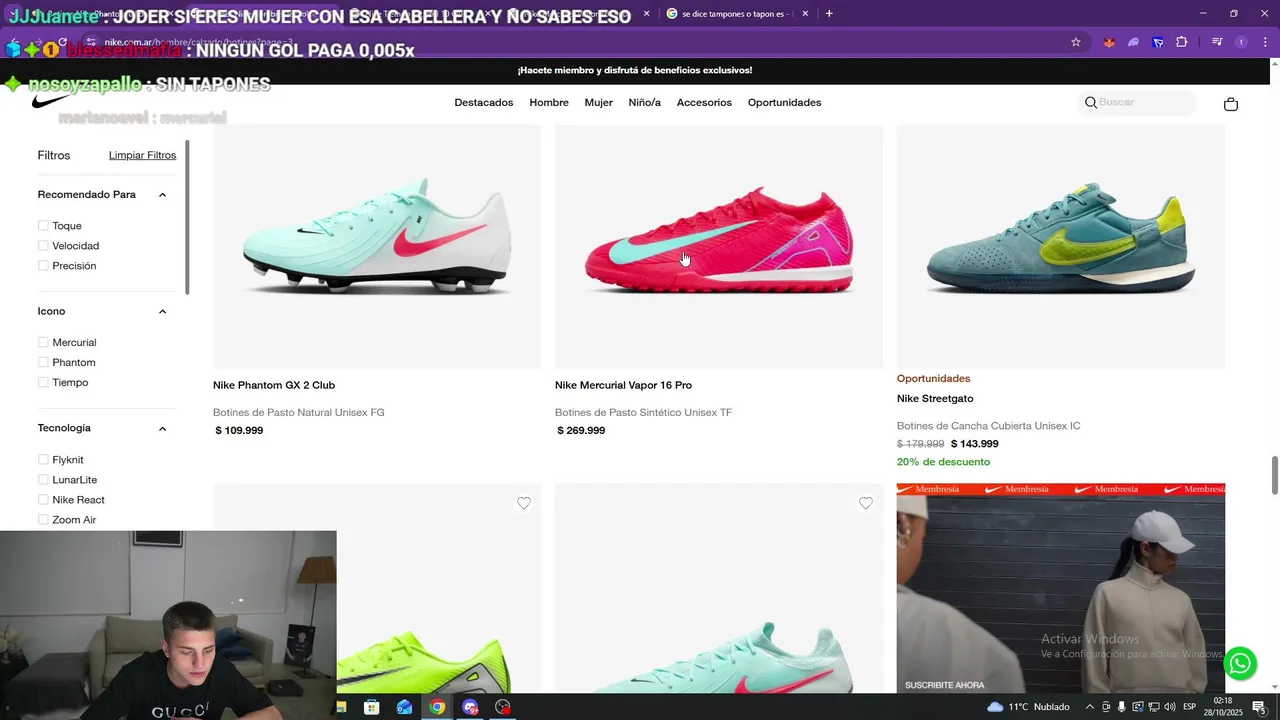Check the Nike React filter

point(43,500)
